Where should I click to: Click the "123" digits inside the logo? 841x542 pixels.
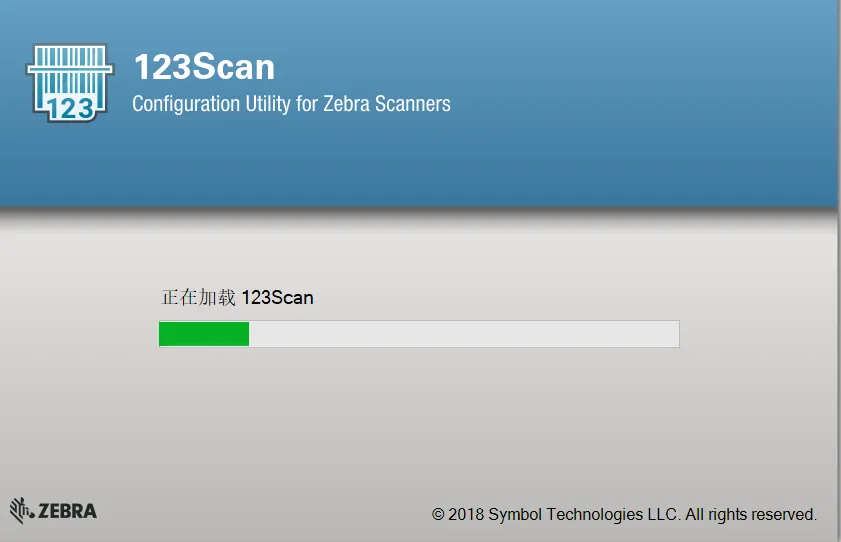pos(70,107)
